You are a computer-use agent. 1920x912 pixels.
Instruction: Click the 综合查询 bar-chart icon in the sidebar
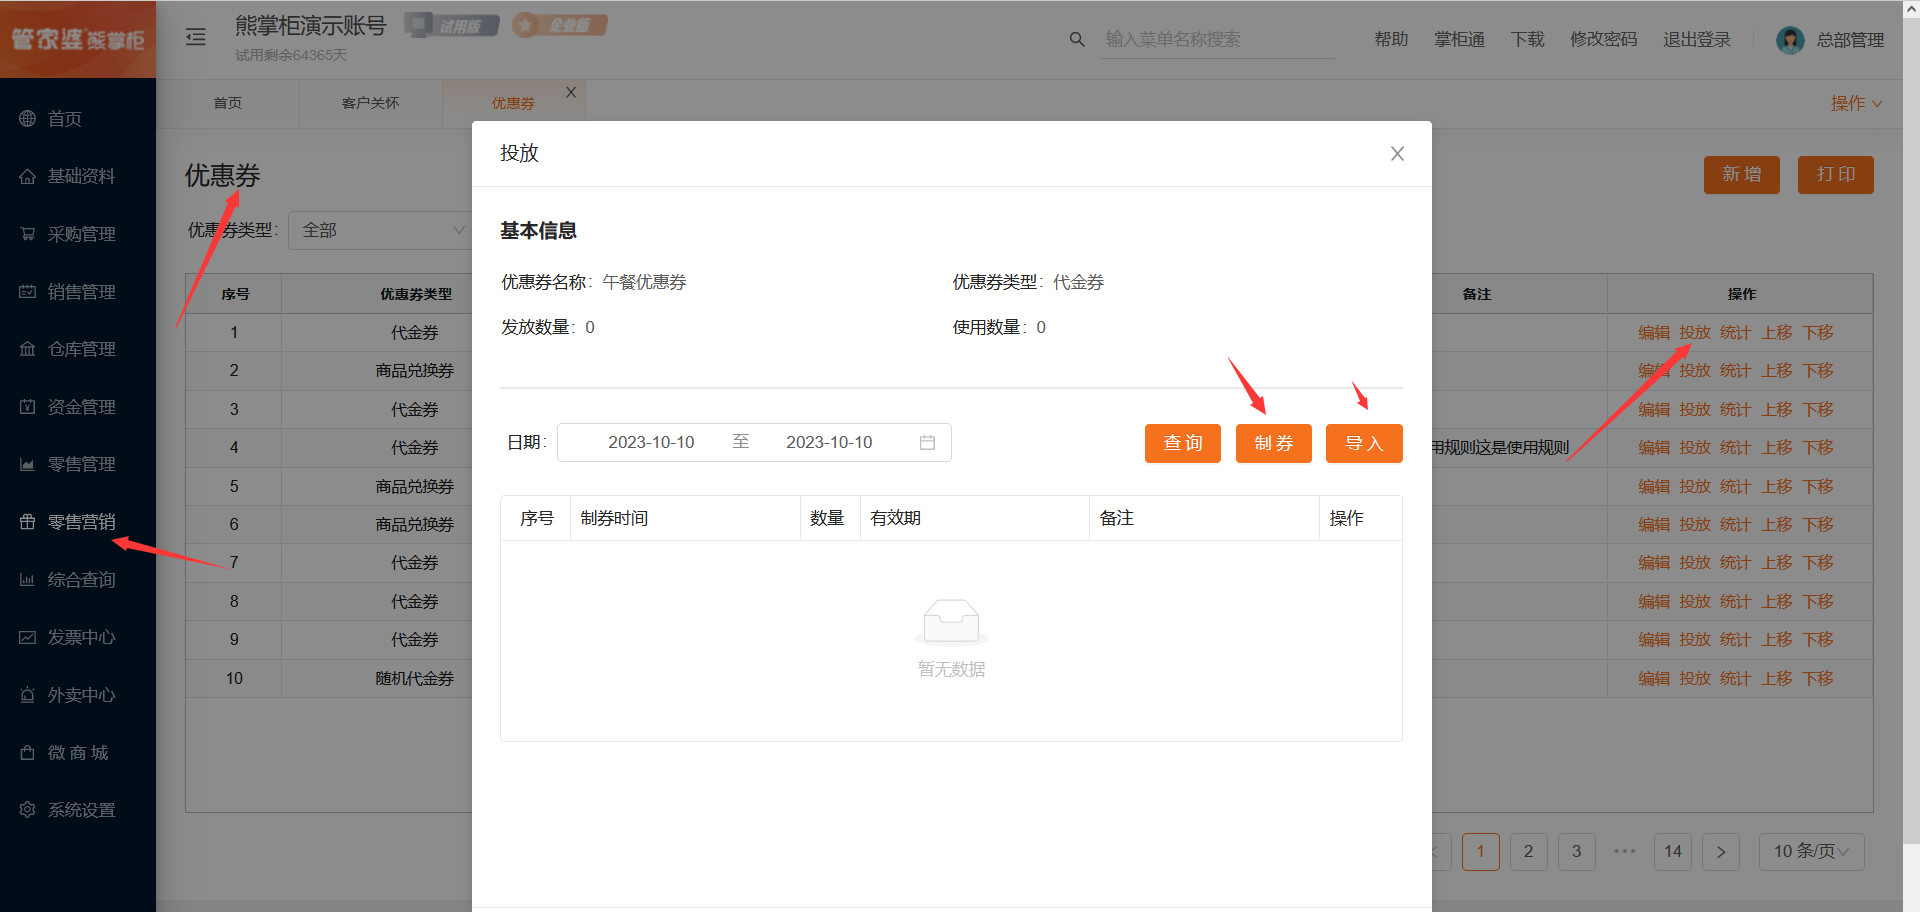pyautogui.click(x=27, y=580)
